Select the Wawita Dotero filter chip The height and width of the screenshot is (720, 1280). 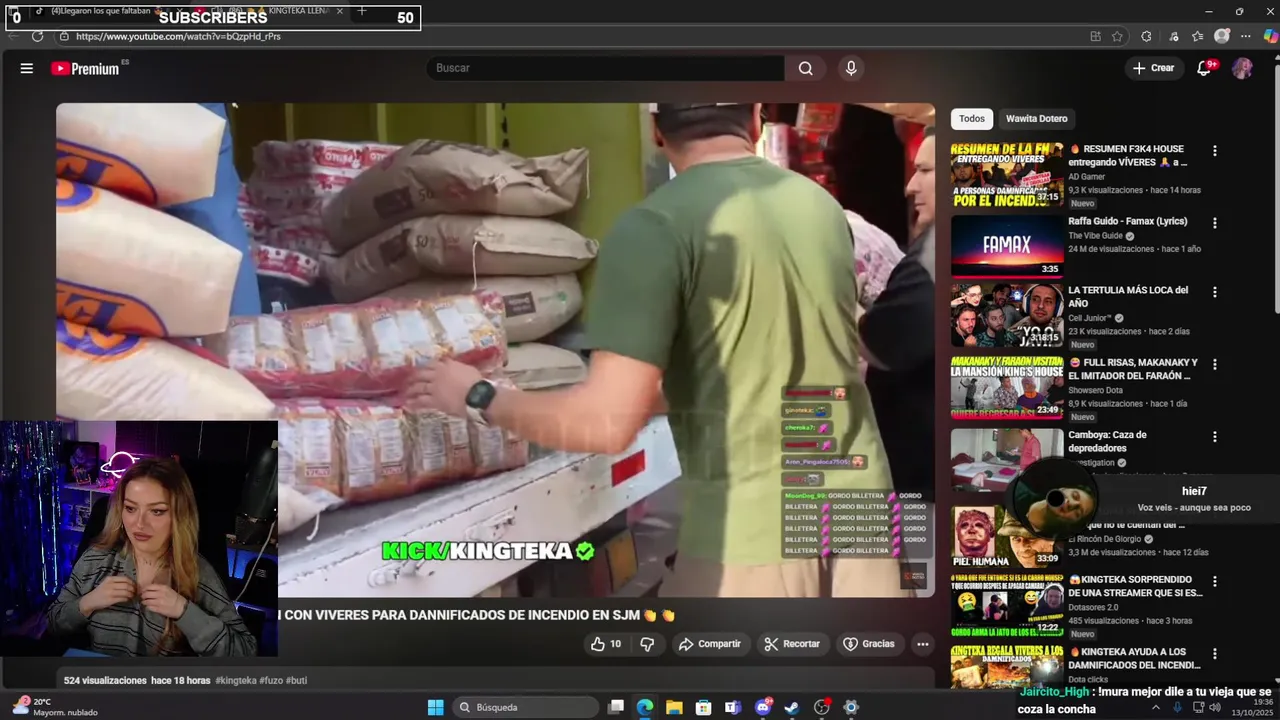1036,119
